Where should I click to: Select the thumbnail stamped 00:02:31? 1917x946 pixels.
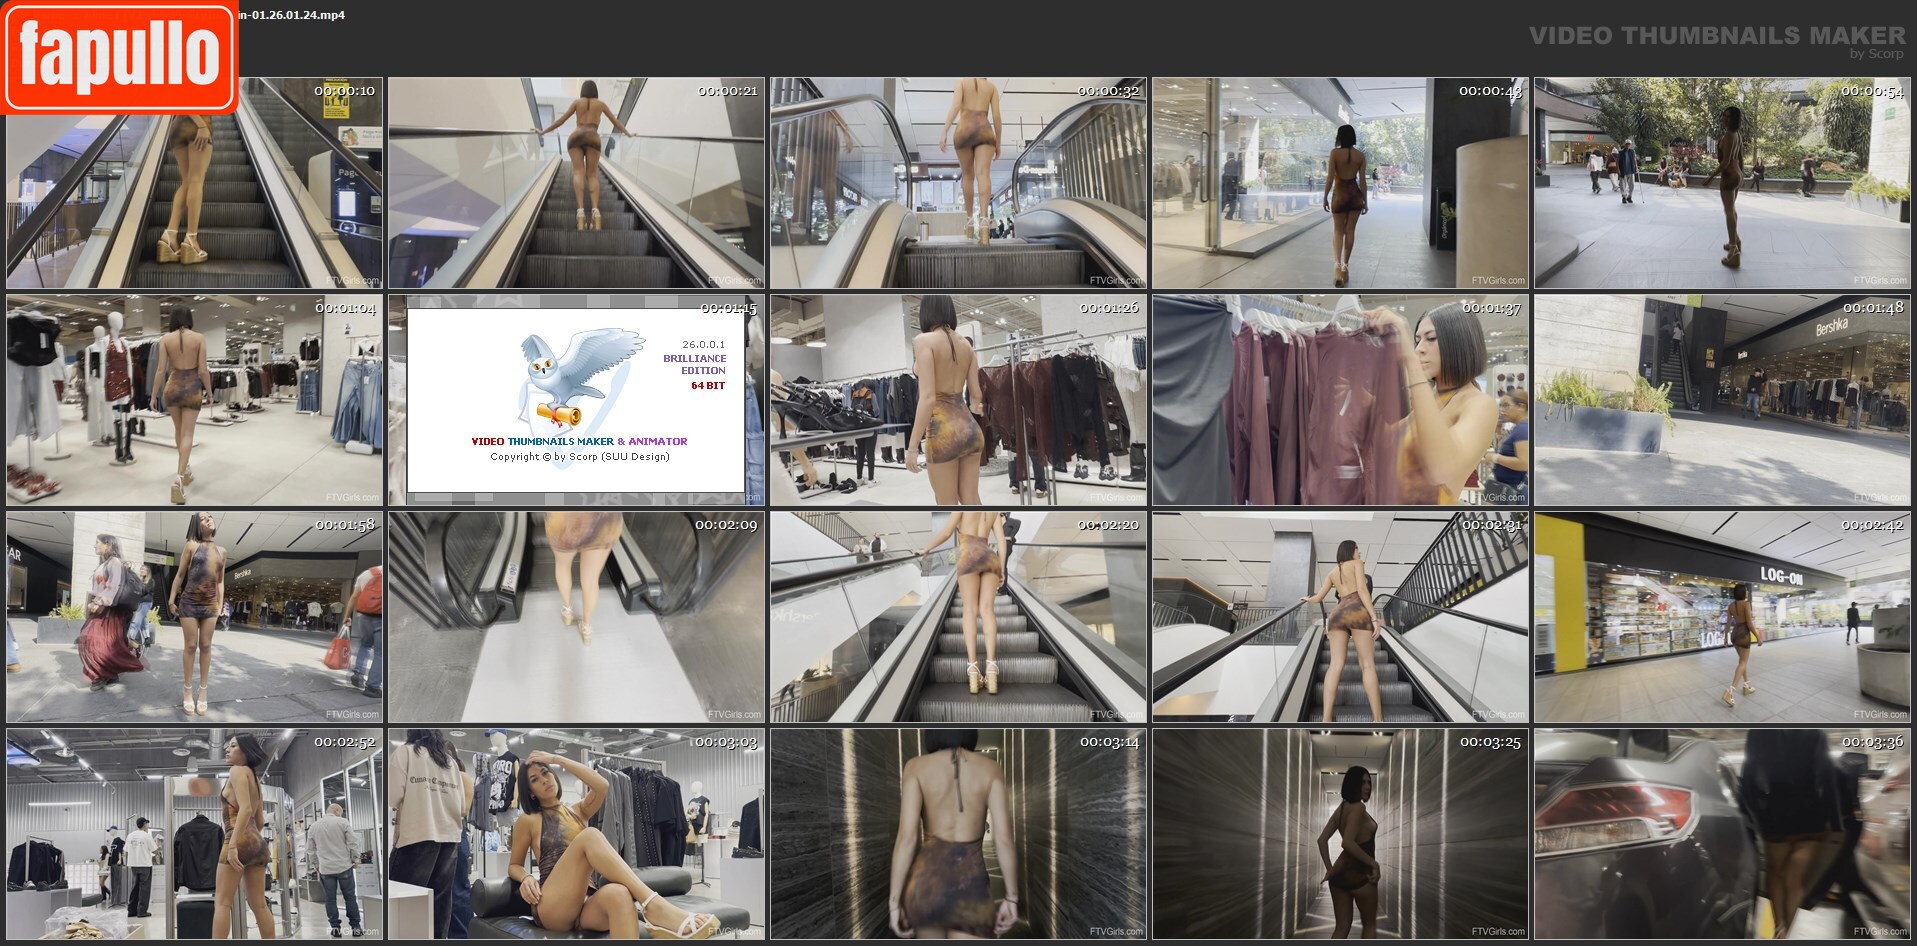1340,617
